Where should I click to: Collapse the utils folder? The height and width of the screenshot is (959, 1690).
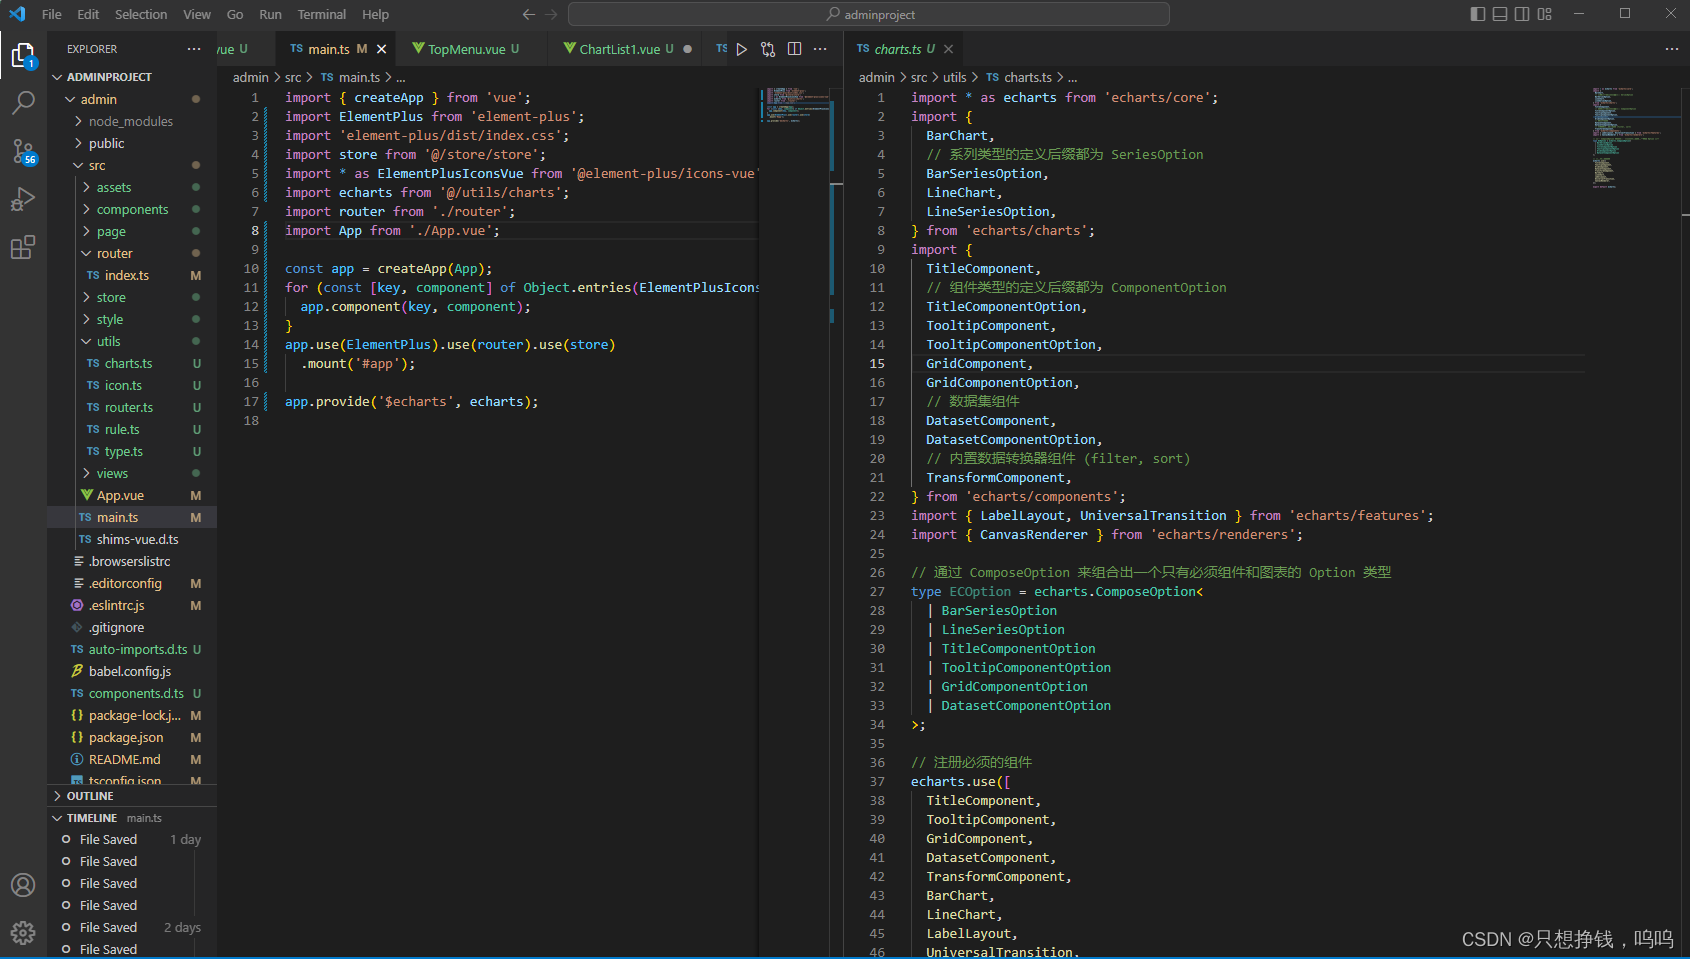coord(108,341)
